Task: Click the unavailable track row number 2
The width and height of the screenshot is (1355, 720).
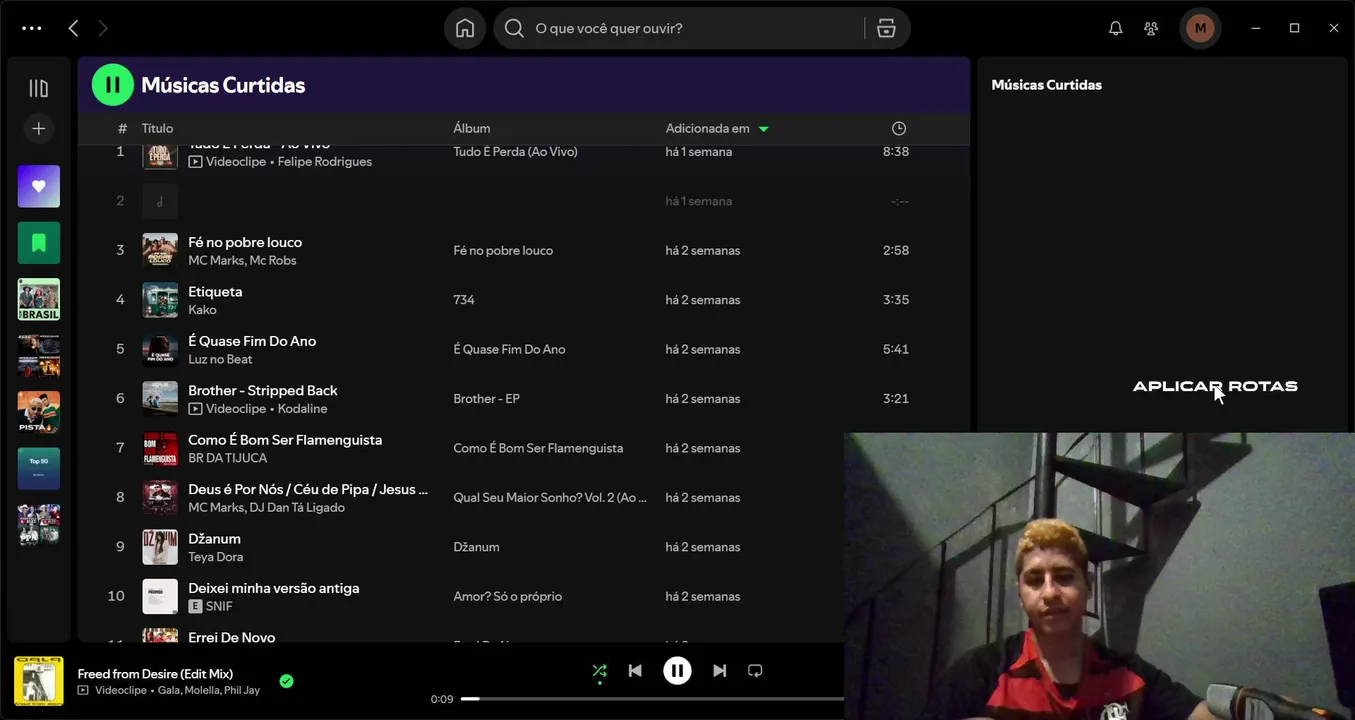Action: click(524, 201)
